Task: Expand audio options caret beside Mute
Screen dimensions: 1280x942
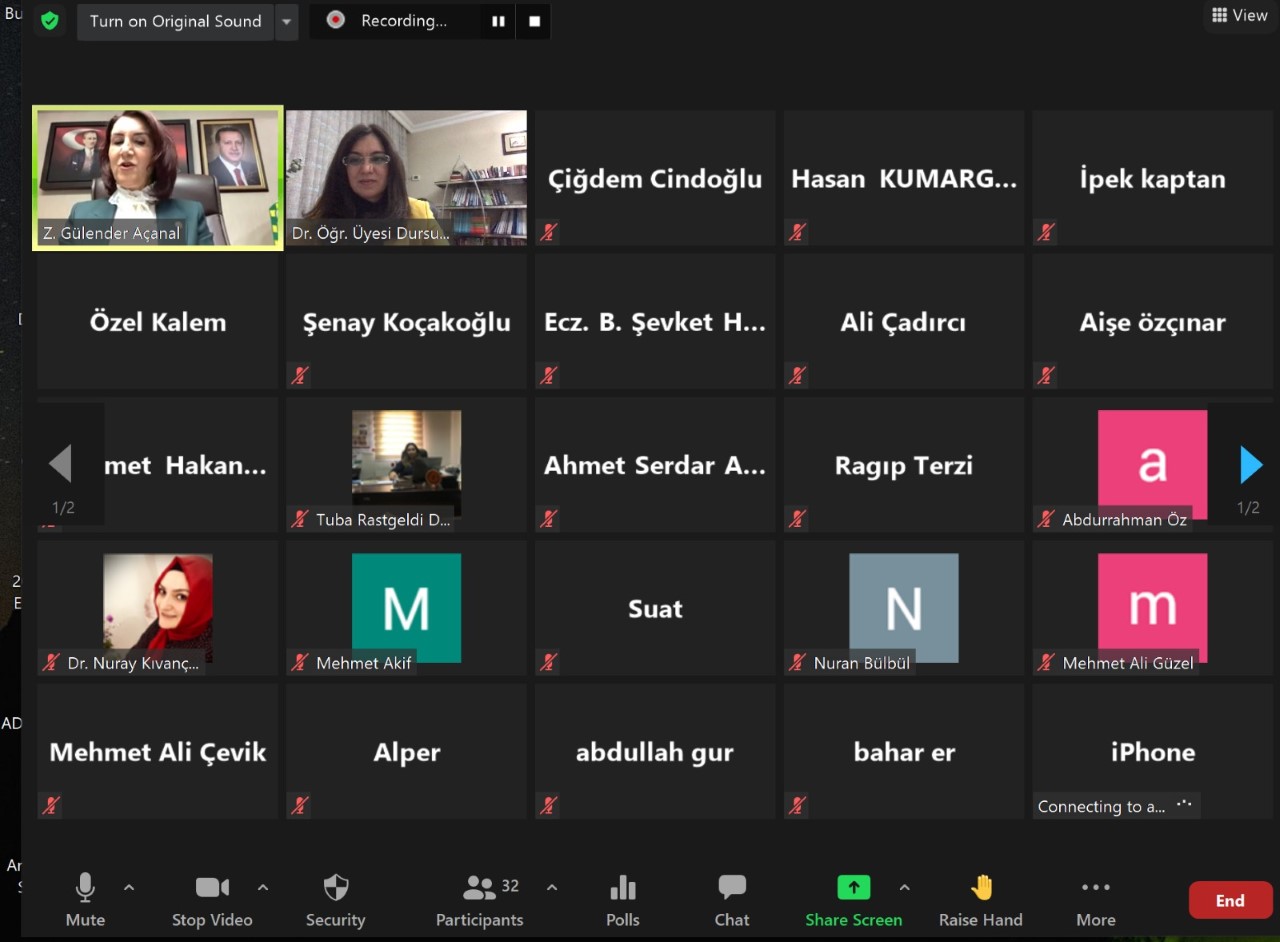Action: (129, 887)
